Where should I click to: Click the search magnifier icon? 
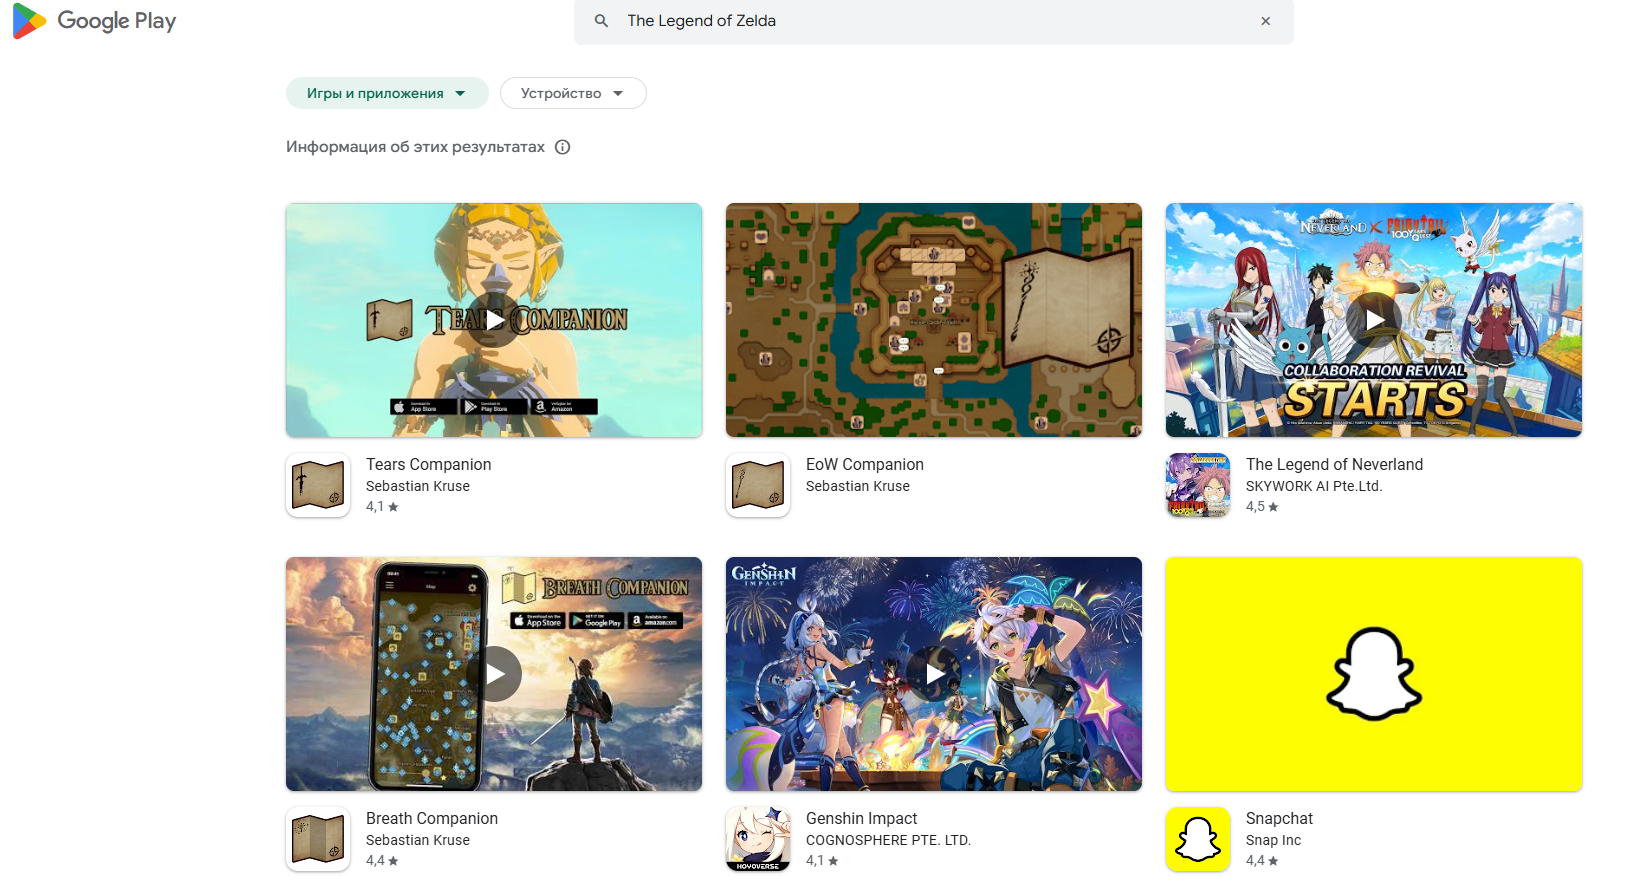coord(601,21)
